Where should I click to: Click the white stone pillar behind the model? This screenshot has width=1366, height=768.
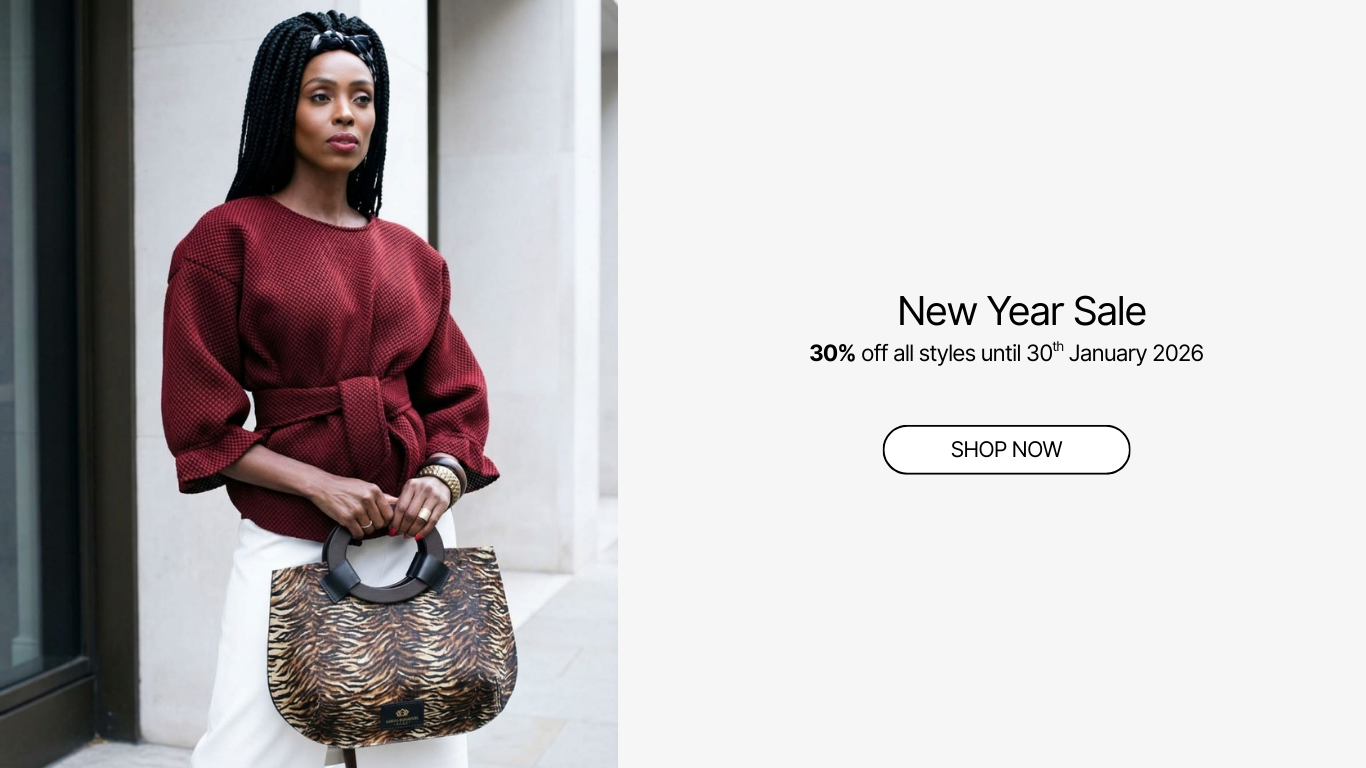(520, 280)
